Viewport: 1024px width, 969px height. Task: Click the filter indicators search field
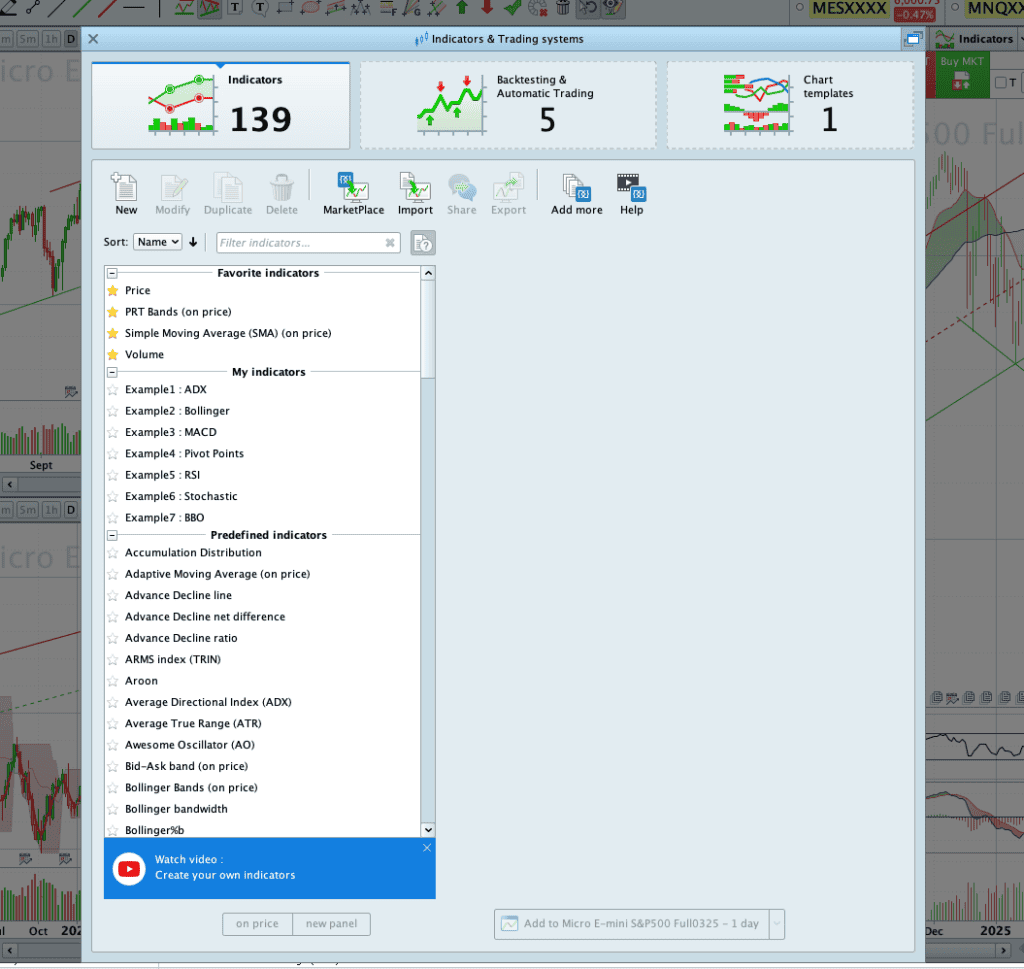point(300,242)
